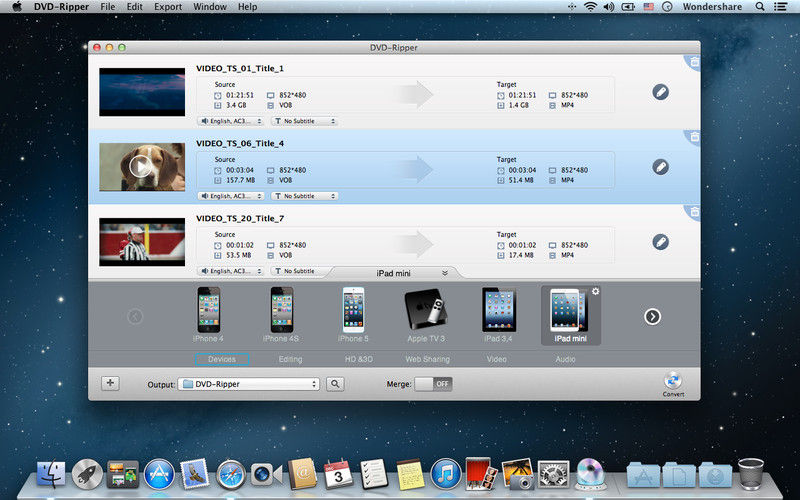The width and height of the screenshot is (800, 500).
Task: Select the iPad mini device preset
Action: pos(570,315)
